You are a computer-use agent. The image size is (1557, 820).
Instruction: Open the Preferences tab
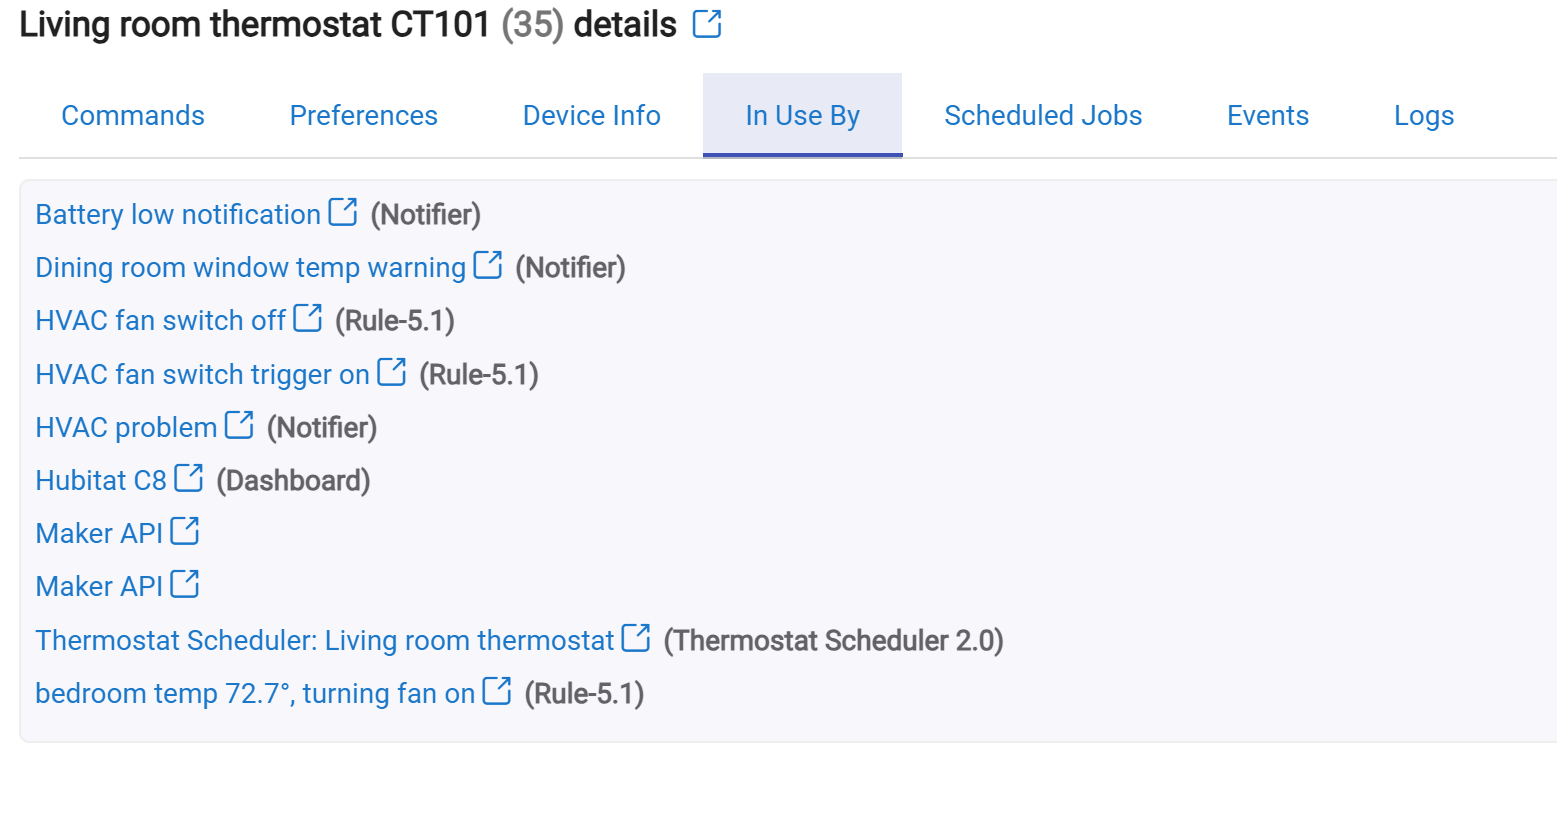[364, 116]
